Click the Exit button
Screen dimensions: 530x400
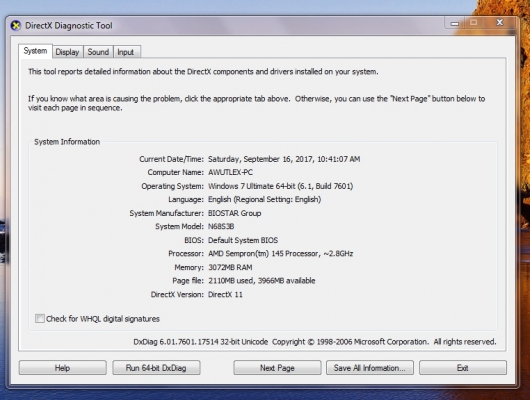(463, 368)
